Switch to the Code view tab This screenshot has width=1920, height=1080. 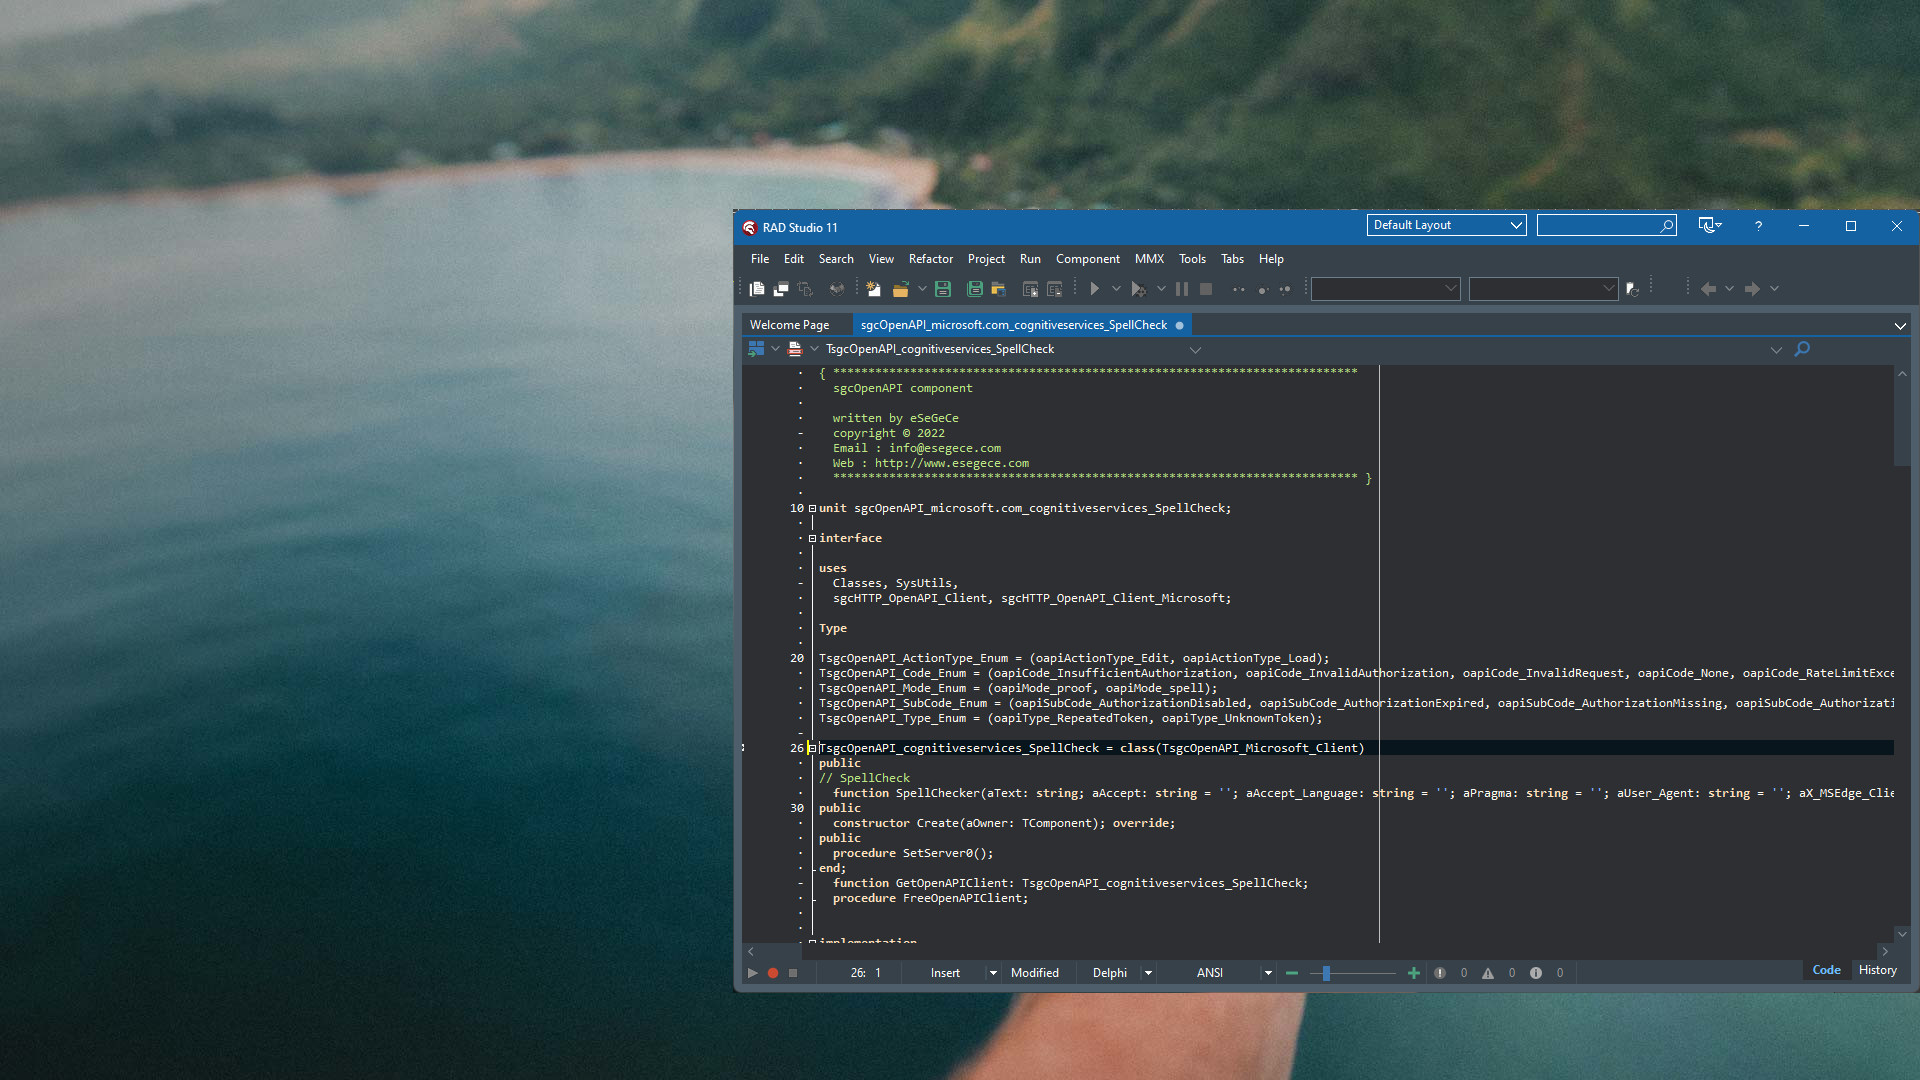coord(1826,970)
